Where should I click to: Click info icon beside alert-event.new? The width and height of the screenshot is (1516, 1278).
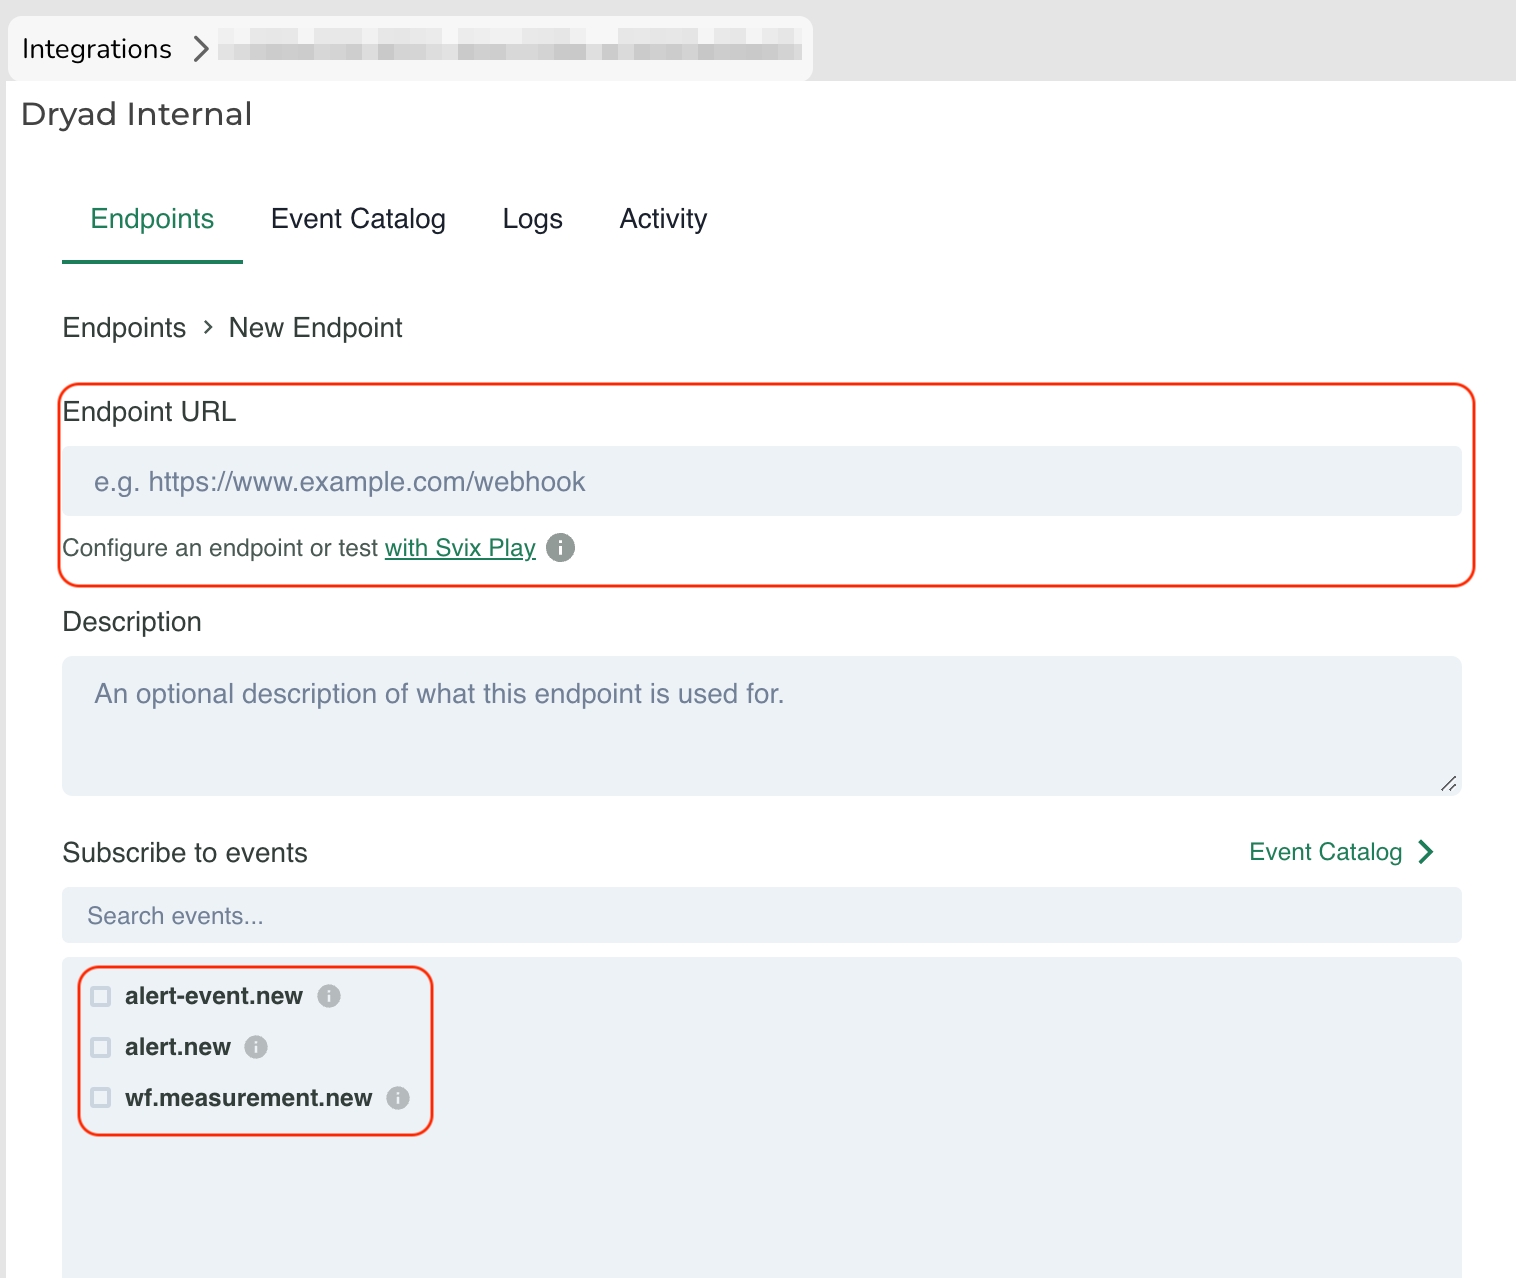[329, 996]
